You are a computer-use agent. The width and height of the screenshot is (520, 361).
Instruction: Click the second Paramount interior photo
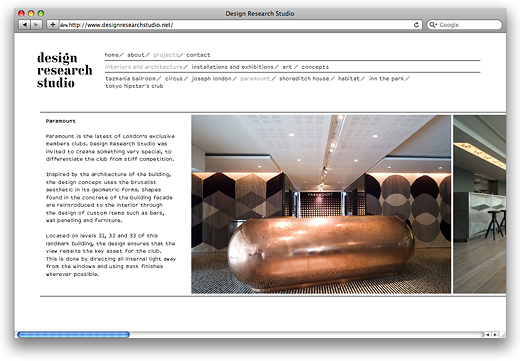click(479, 204)
